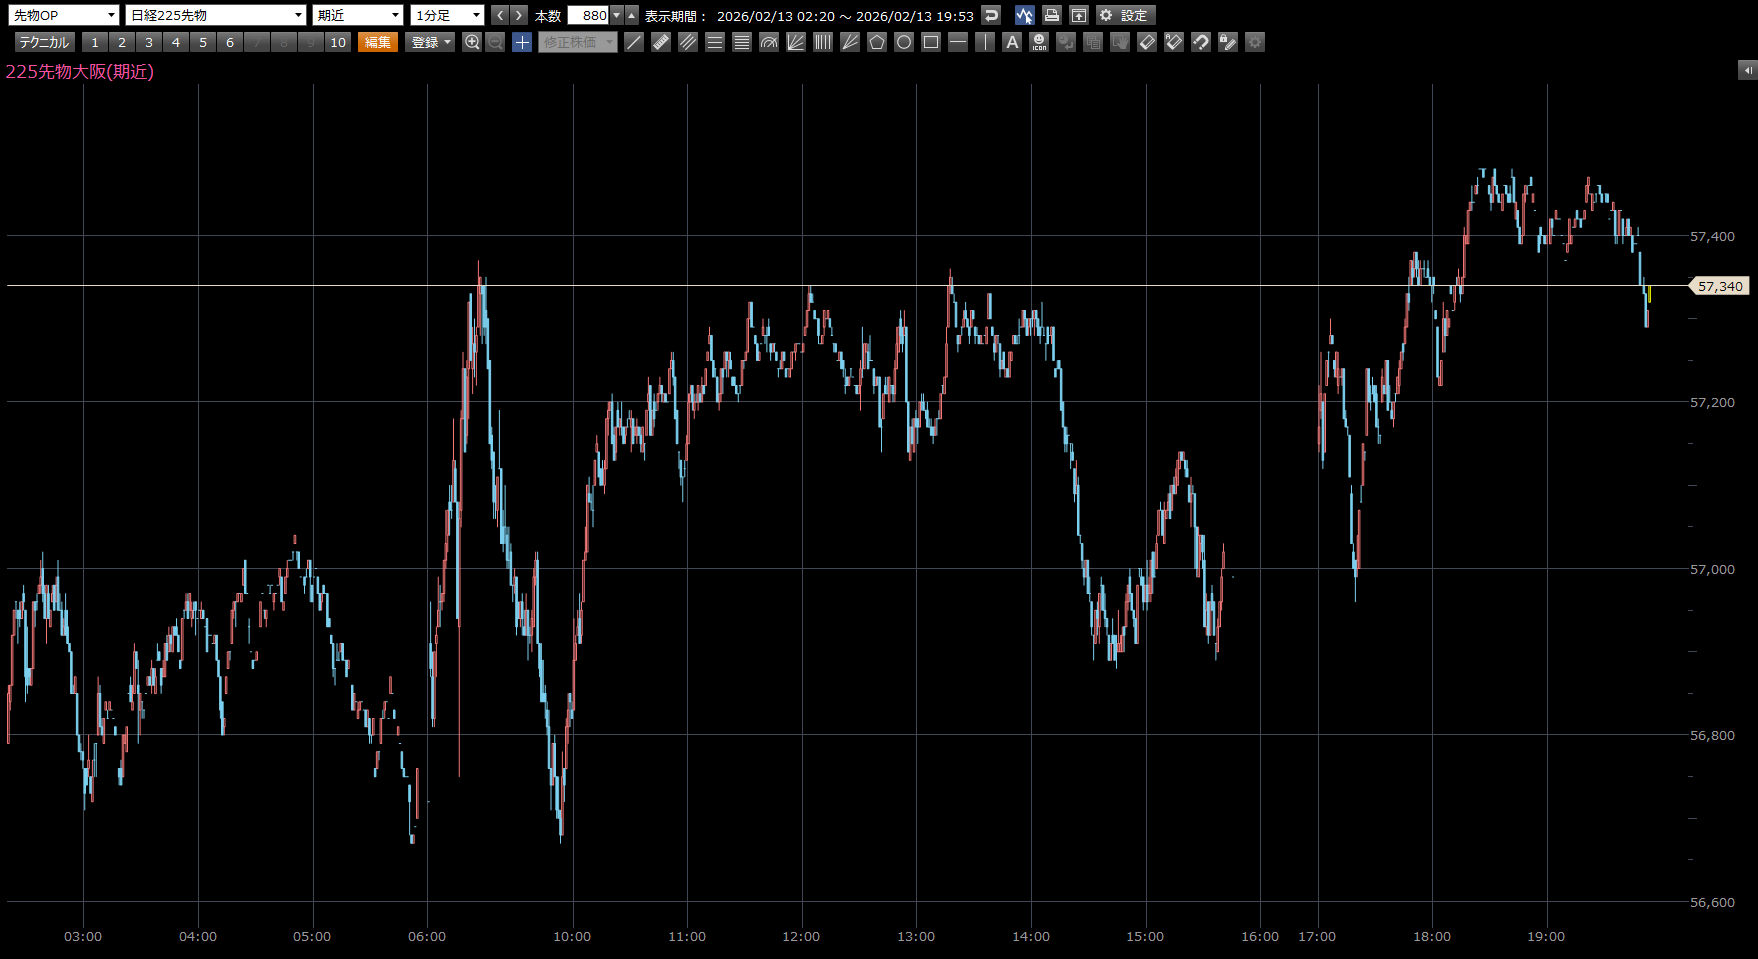The image size is (1758, 959).
Task: Choose the text annotation 'A' tool
Action: (x=1012, y=42)
